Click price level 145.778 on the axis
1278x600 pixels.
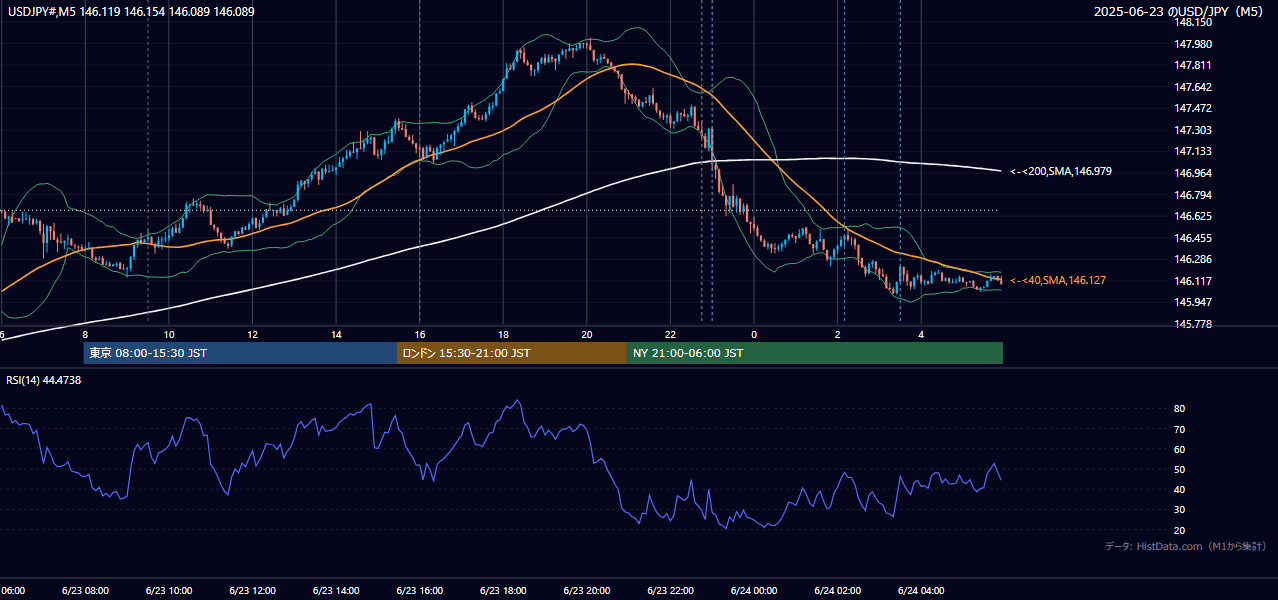point(1193,324)
